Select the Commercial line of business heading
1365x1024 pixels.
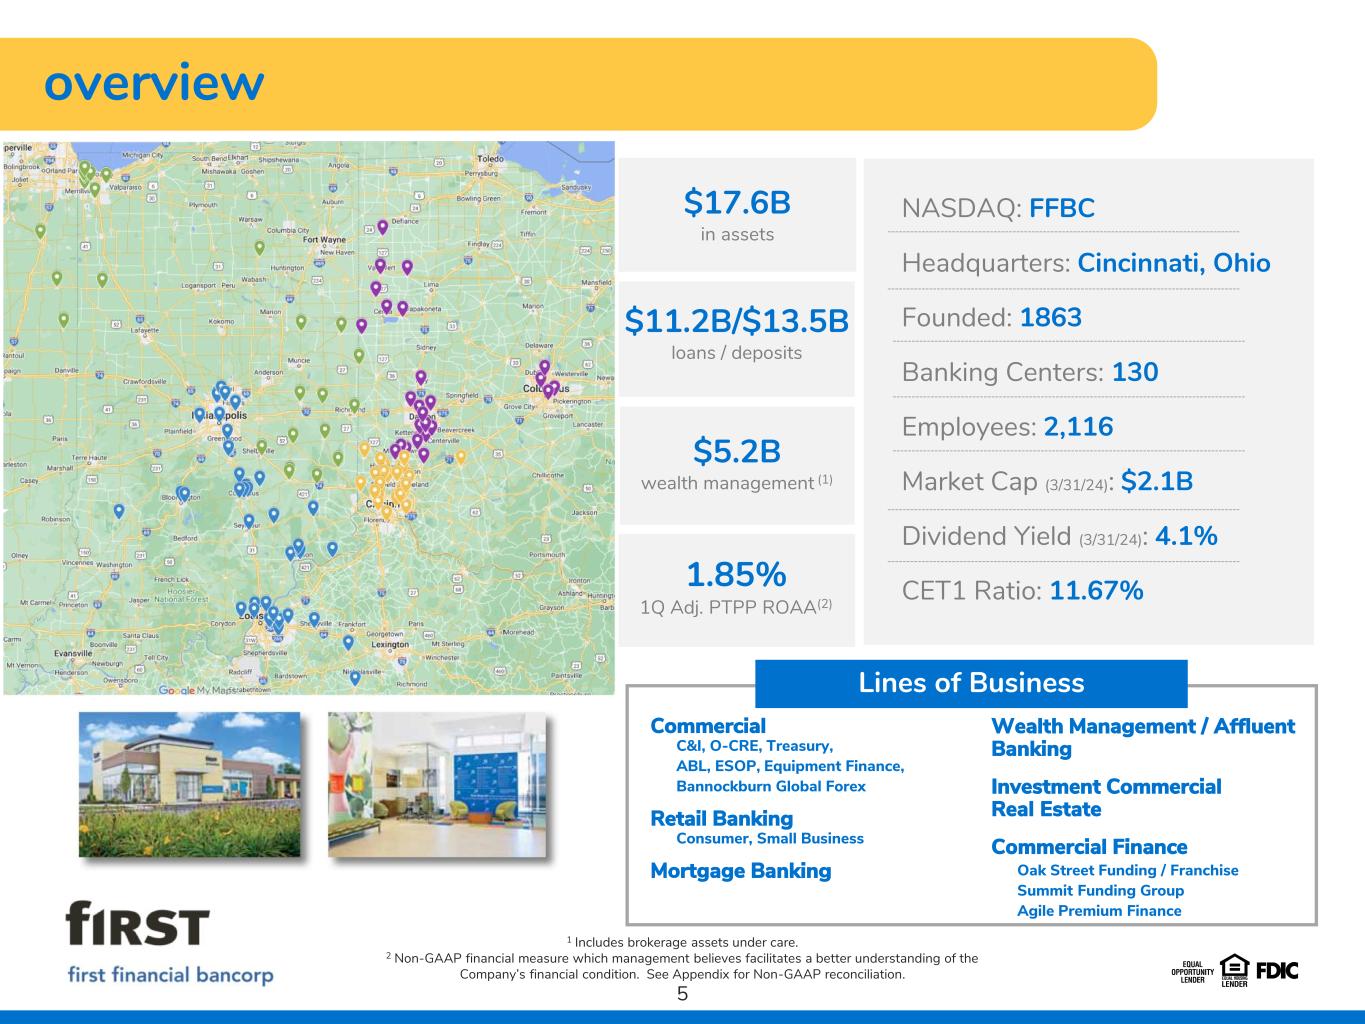pos(708,726)
